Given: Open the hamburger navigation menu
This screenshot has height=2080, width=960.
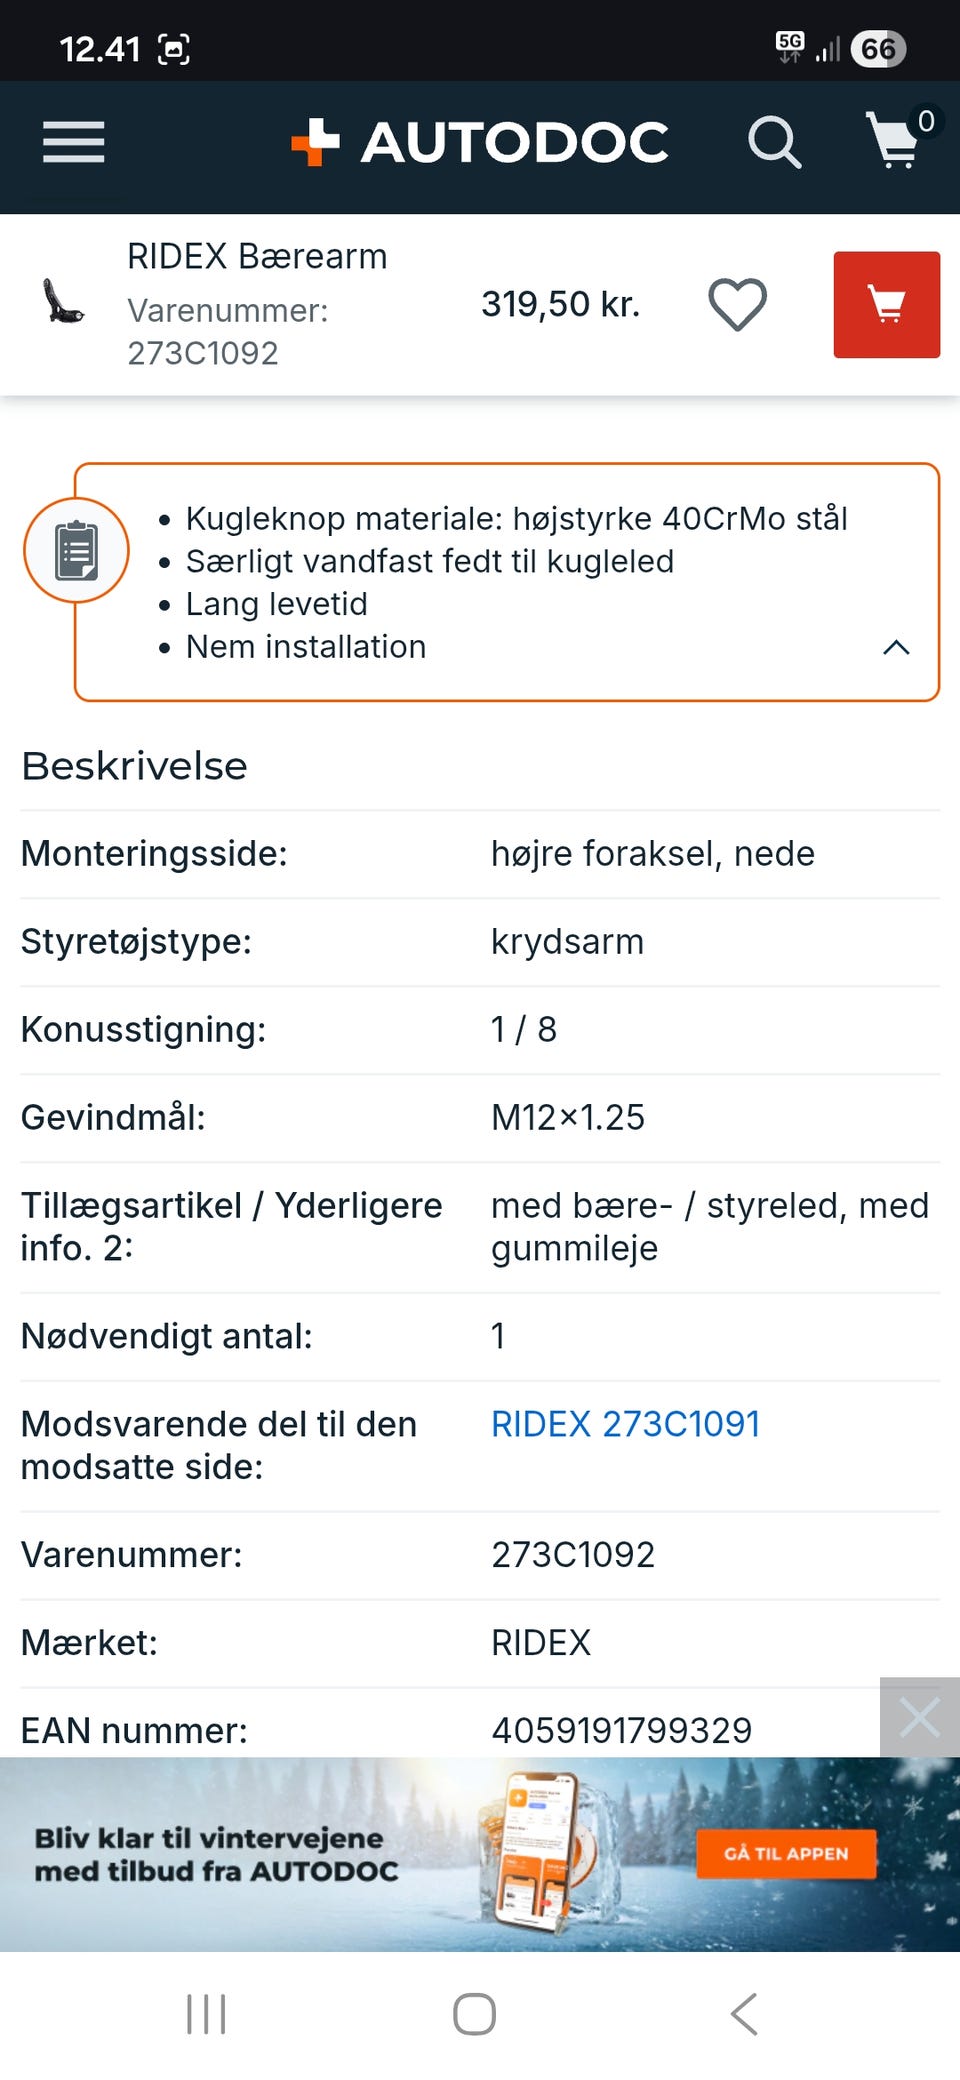Looking at the screenshot, I should 73,142.
